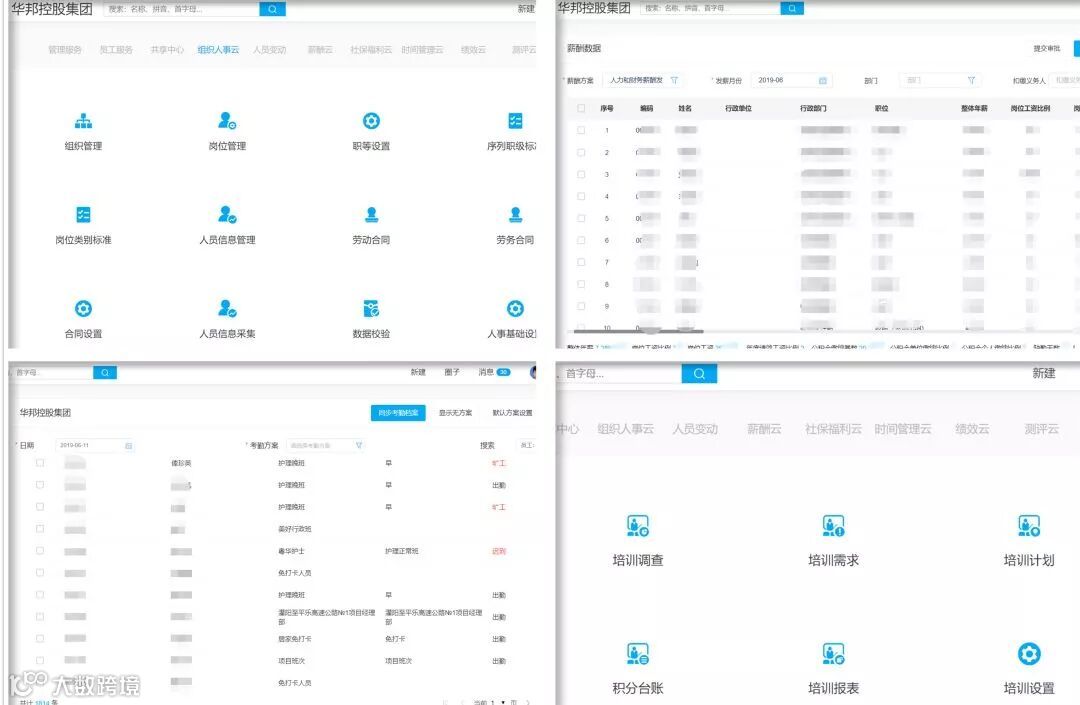Open the 组织管理 module icon
The height and width of the screenshot is (705, 1080).
coord(83,121)
